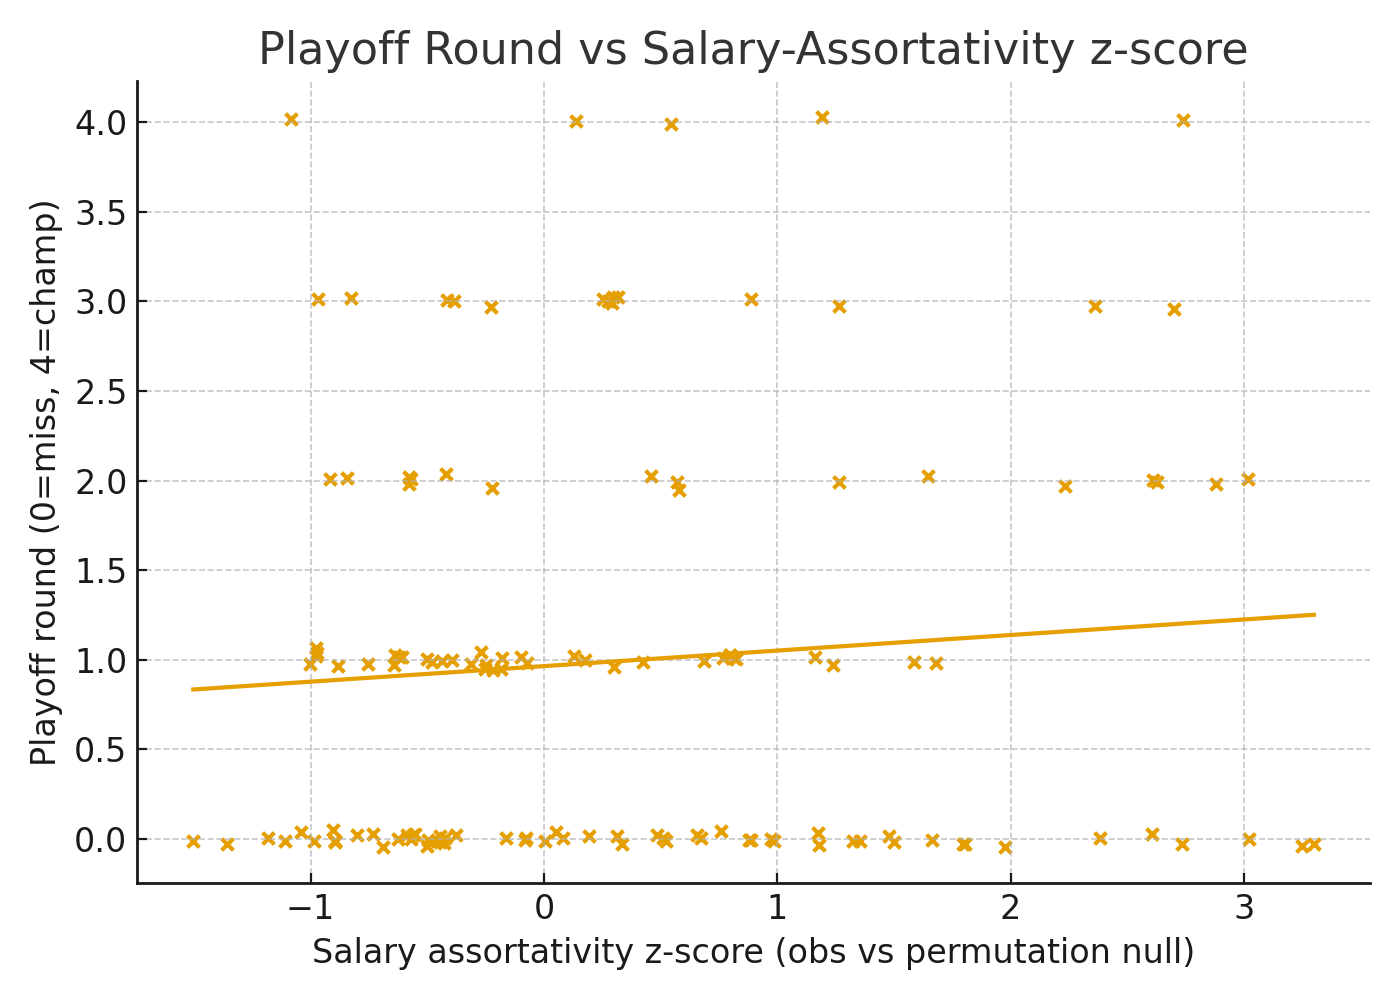This screenshot has width=1400, height=1000.
Task: Click the y-axis tick label 4.0
Action: pyautogui.click(x=99, y=123)
